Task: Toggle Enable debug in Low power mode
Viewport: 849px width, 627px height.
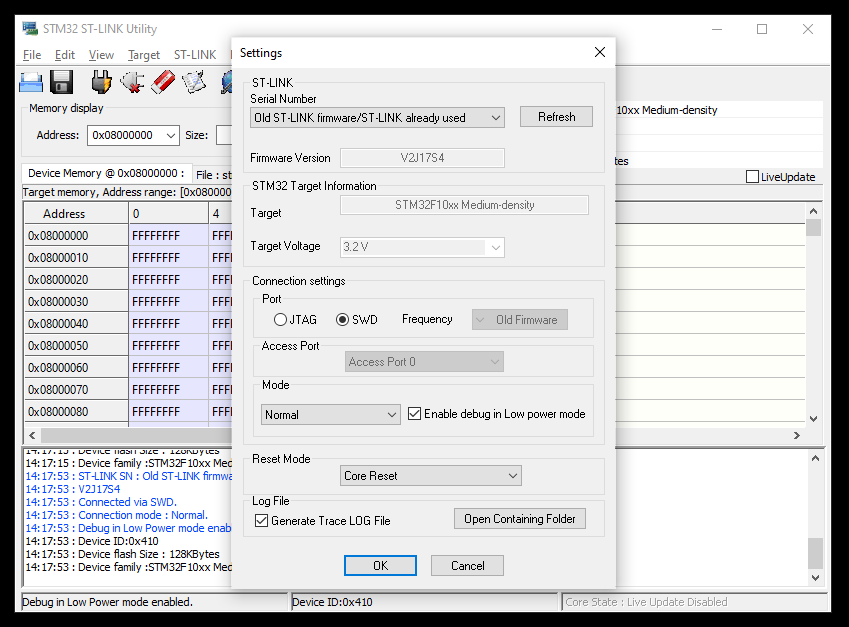Action: [x=414, y=414]
